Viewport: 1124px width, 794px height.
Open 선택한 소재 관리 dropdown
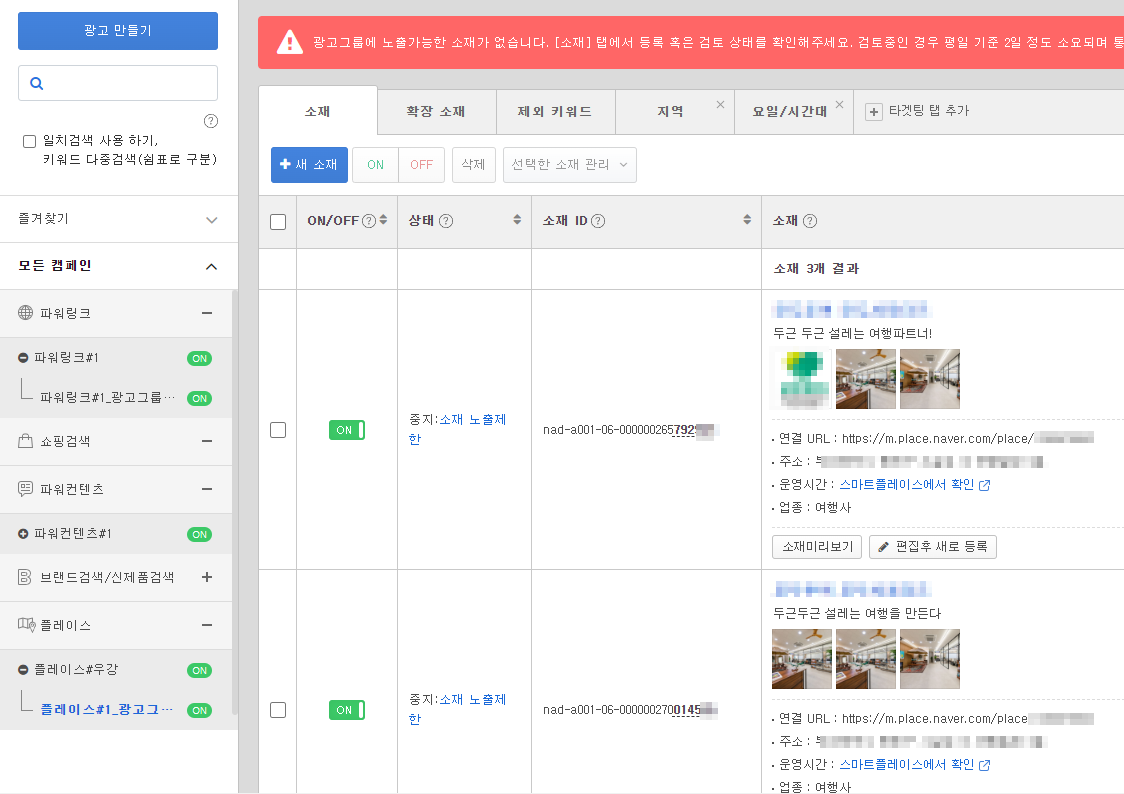click(570, 165)
